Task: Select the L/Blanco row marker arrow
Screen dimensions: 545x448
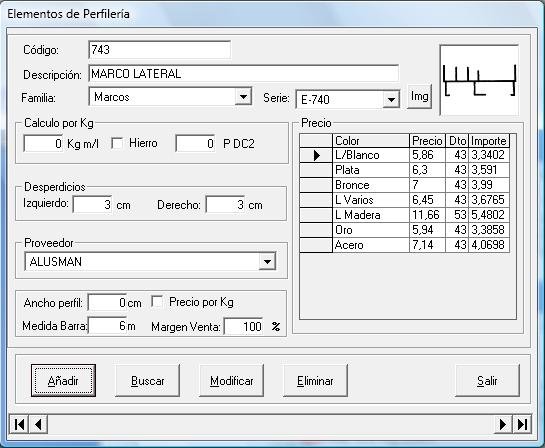Action: pyautogui.click(x=316, y=155)
